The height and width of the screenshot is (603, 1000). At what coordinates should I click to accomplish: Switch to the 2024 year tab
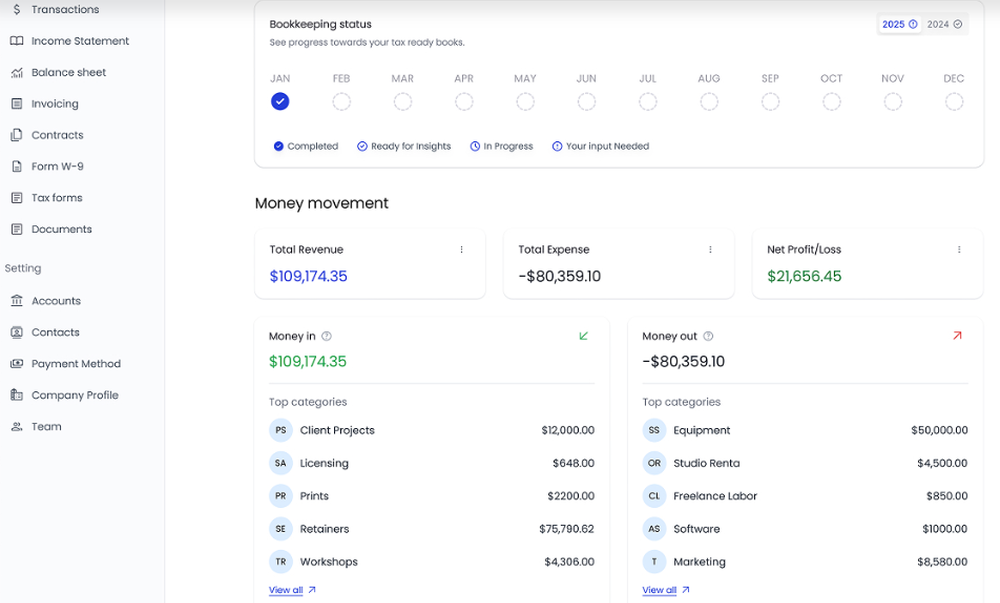click(x=945, y=24)
